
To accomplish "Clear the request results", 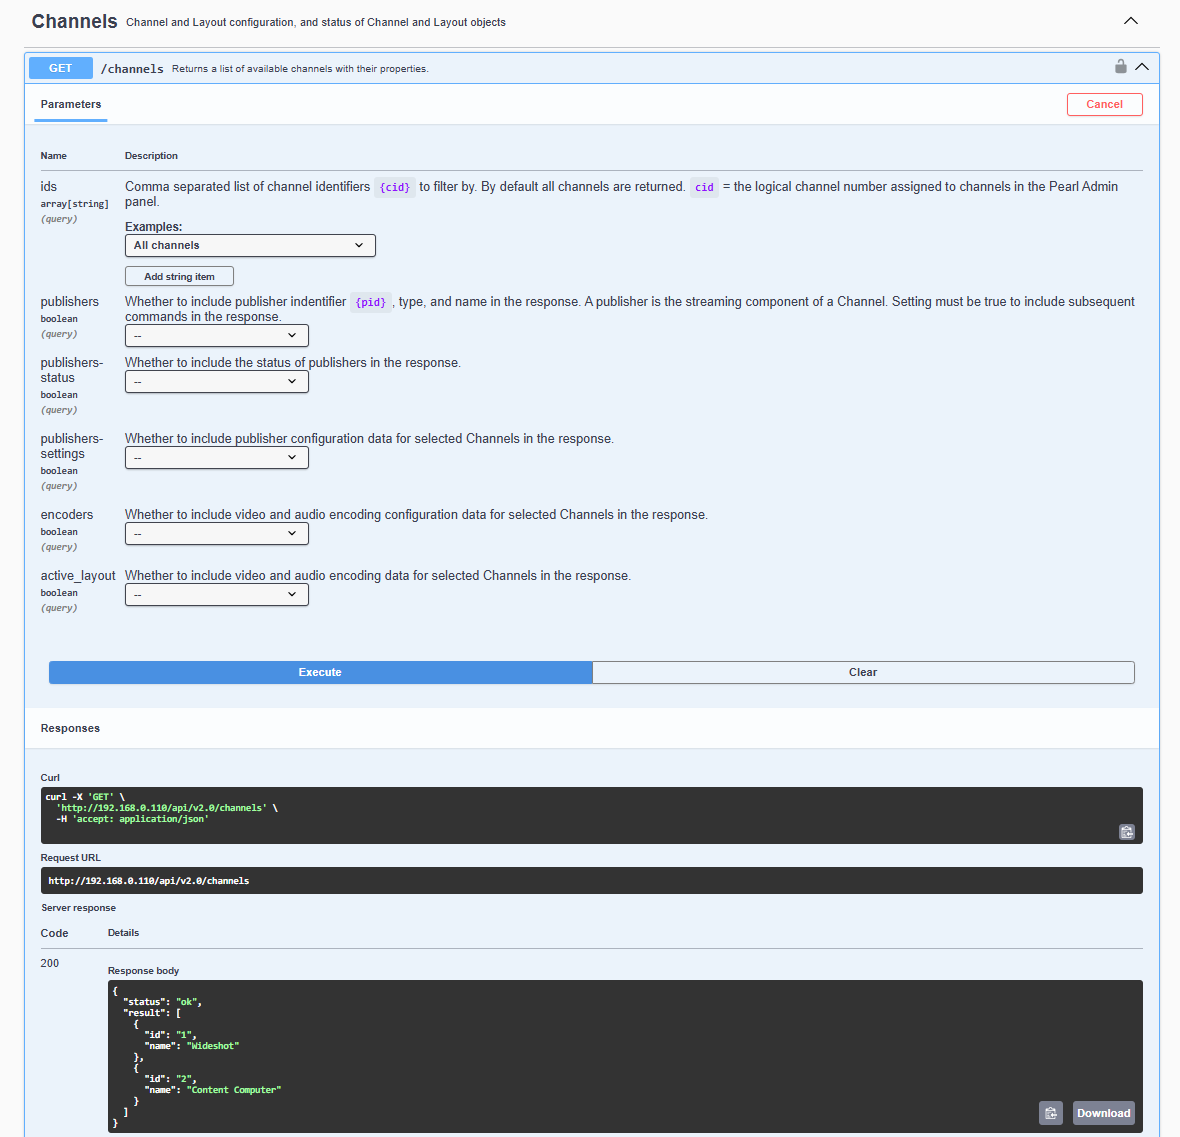I will [x=862, y=672].
